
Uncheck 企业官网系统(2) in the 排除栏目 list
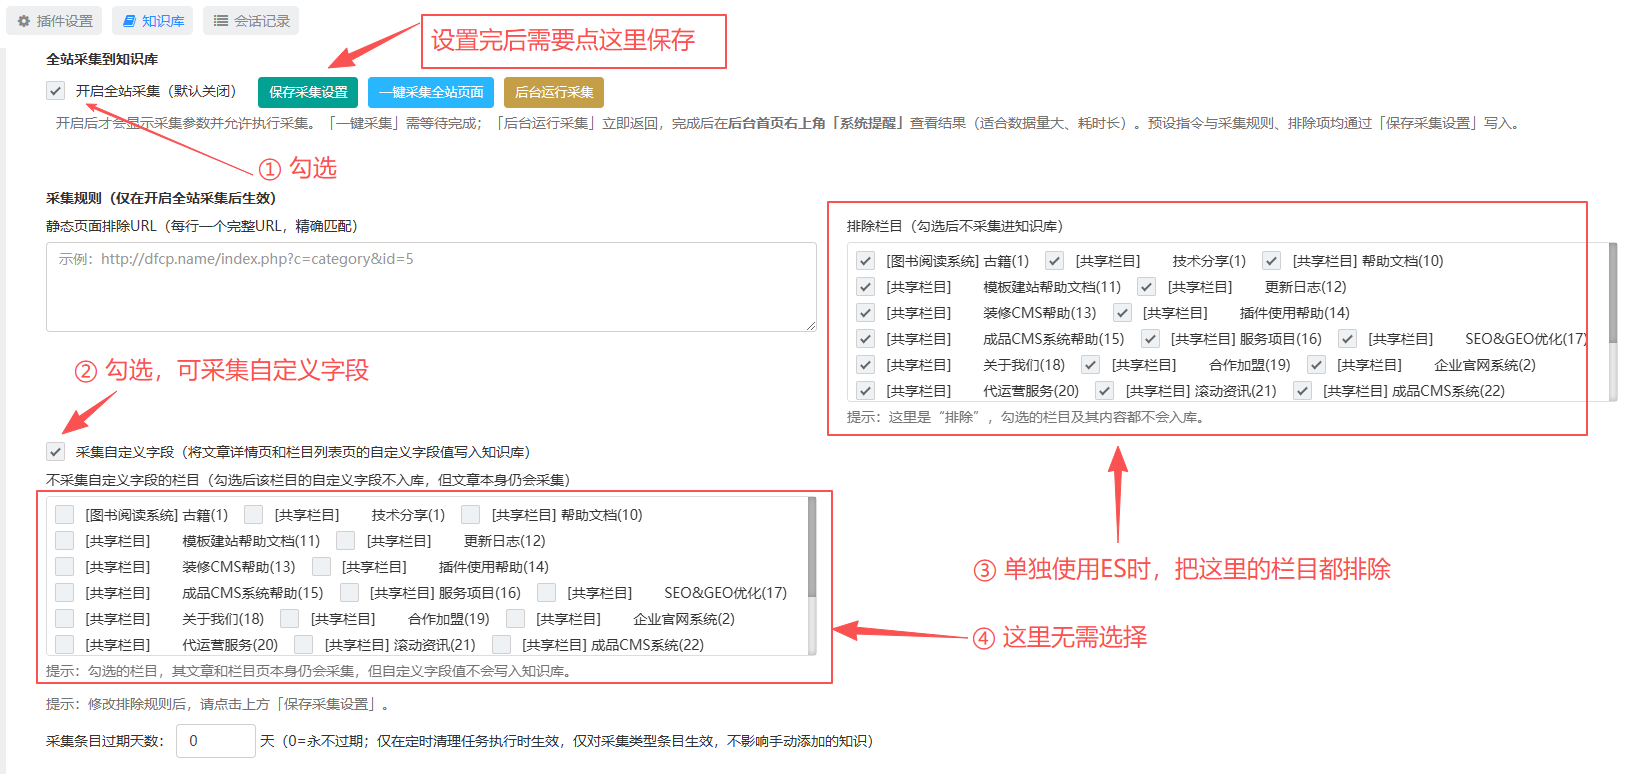[1317, 365]
